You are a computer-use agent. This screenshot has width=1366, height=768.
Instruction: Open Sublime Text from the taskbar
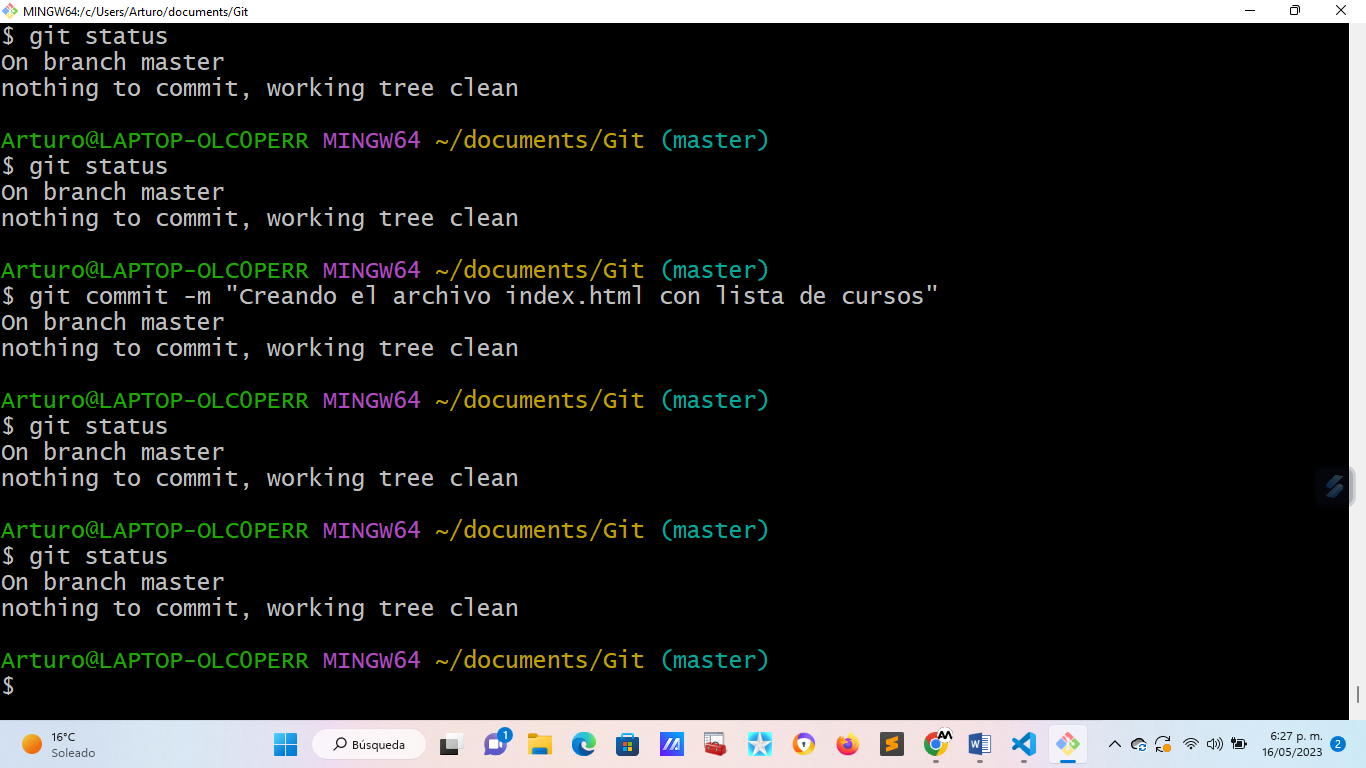pos(892,744)
